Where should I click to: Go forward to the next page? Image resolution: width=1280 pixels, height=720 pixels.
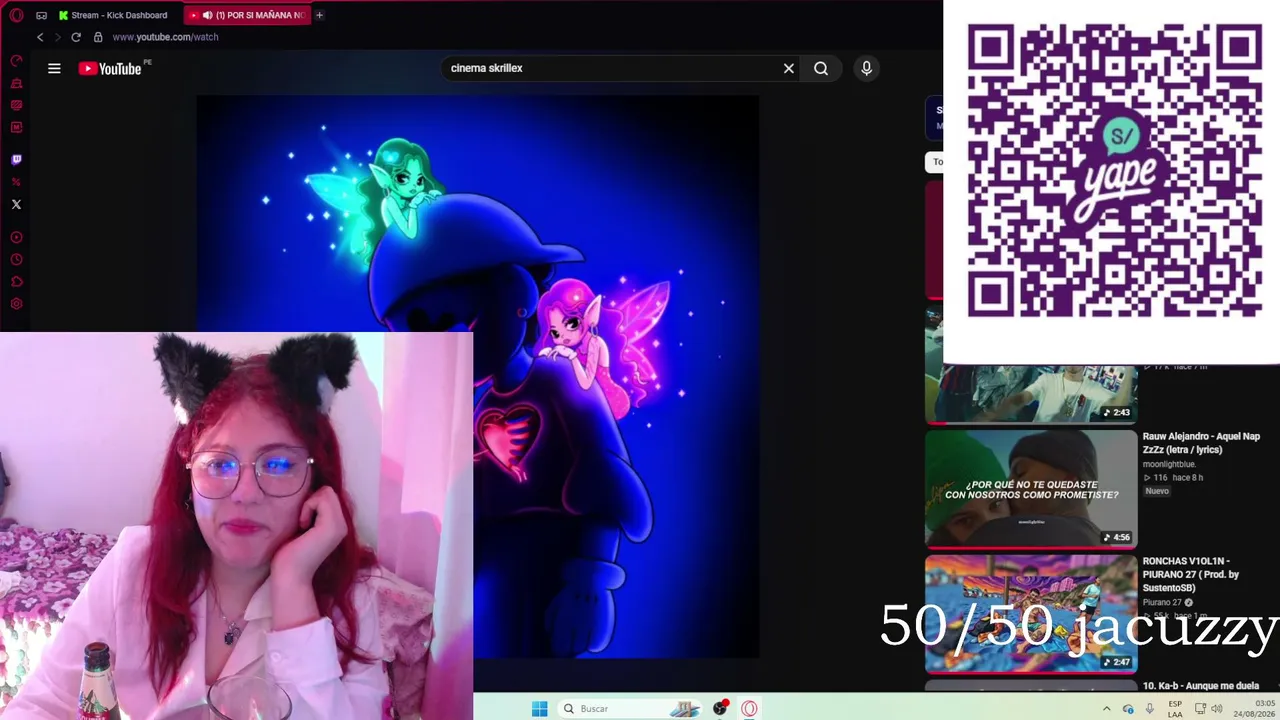pyautogui.click(x=57, y=37)
